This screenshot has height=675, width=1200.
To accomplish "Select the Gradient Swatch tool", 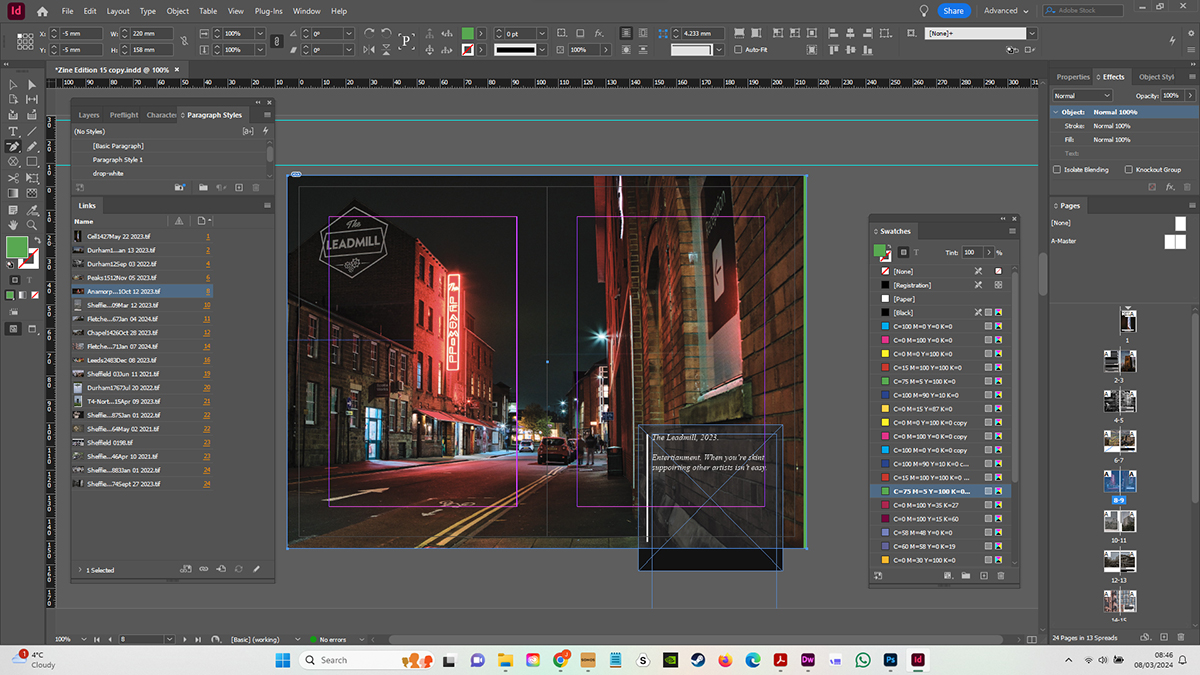I will (x=13, y=193).
